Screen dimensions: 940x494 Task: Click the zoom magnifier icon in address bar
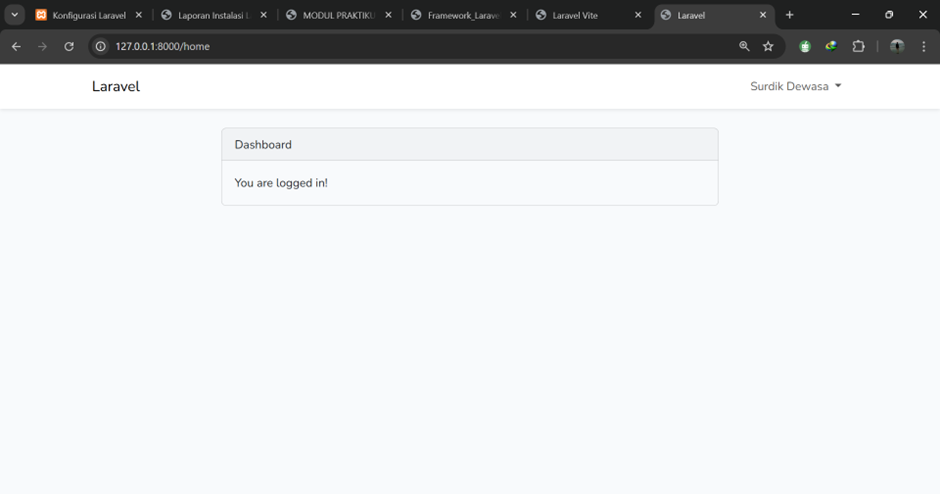pyautogui.click(x=744, y=46)
